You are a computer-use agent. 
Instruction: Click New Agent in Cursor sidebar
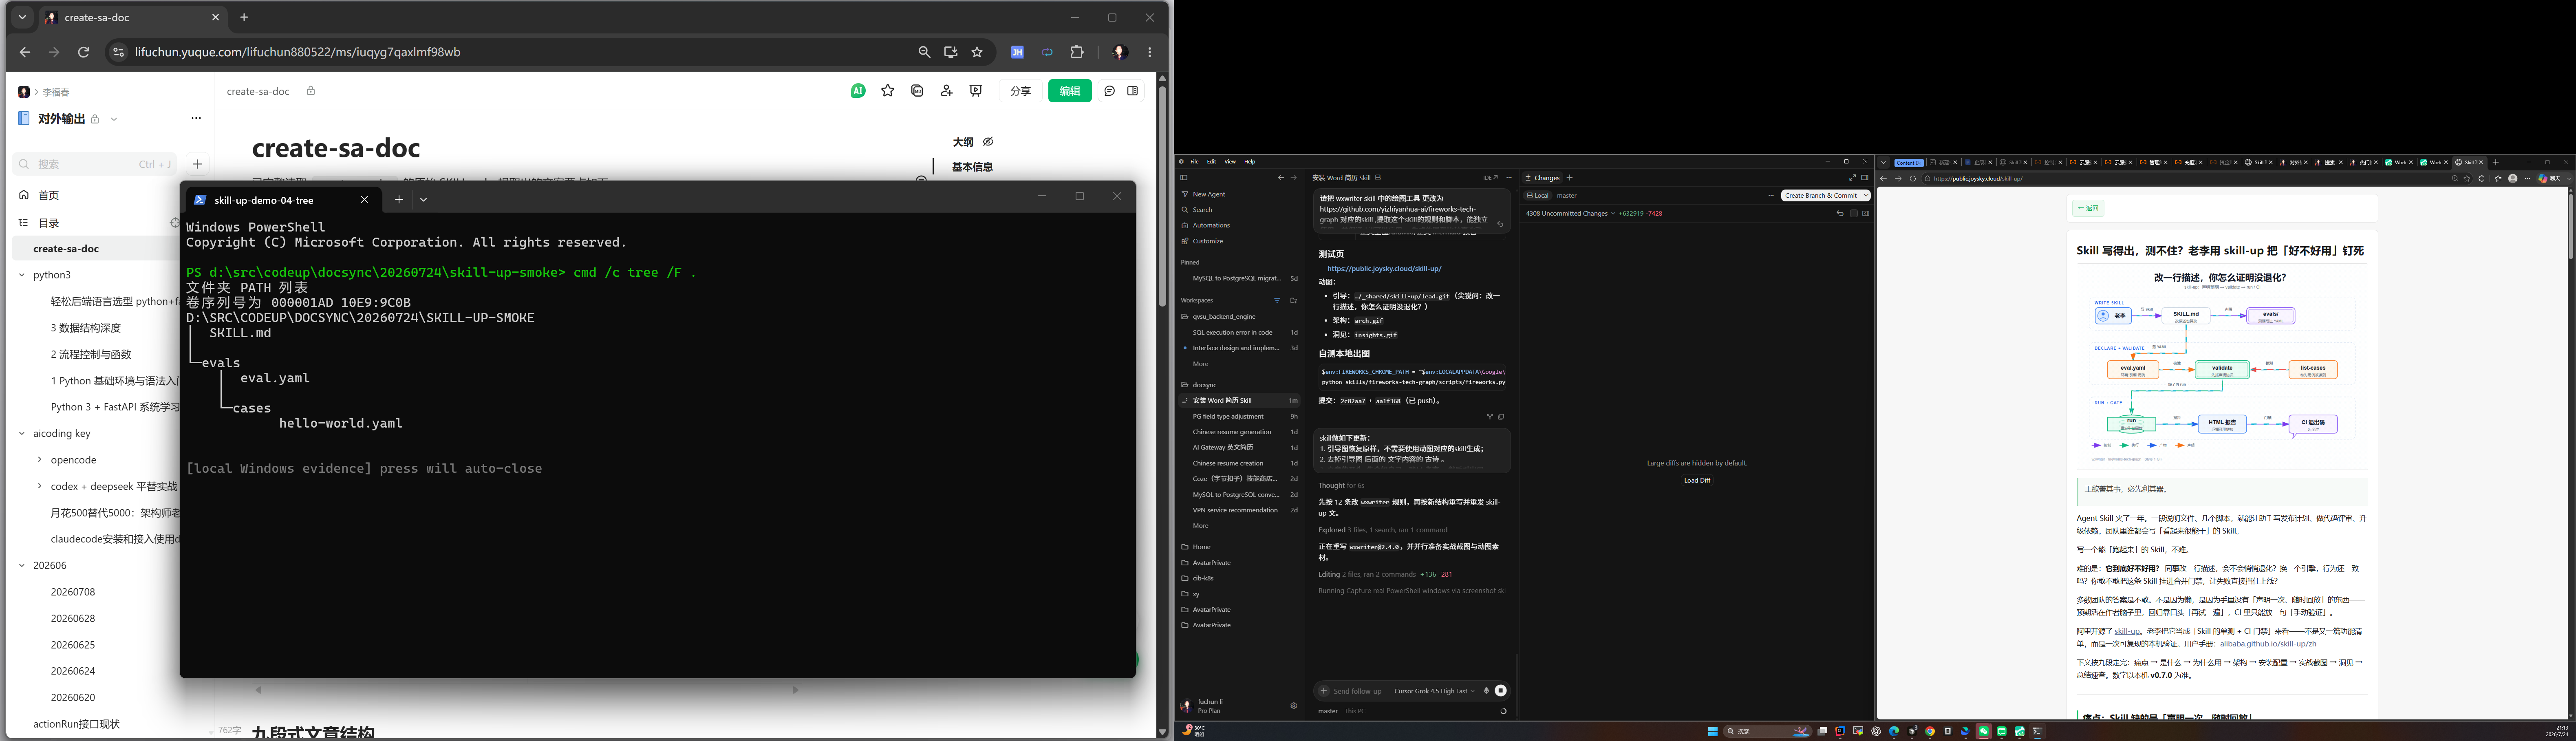click(x=1208, y=194)
